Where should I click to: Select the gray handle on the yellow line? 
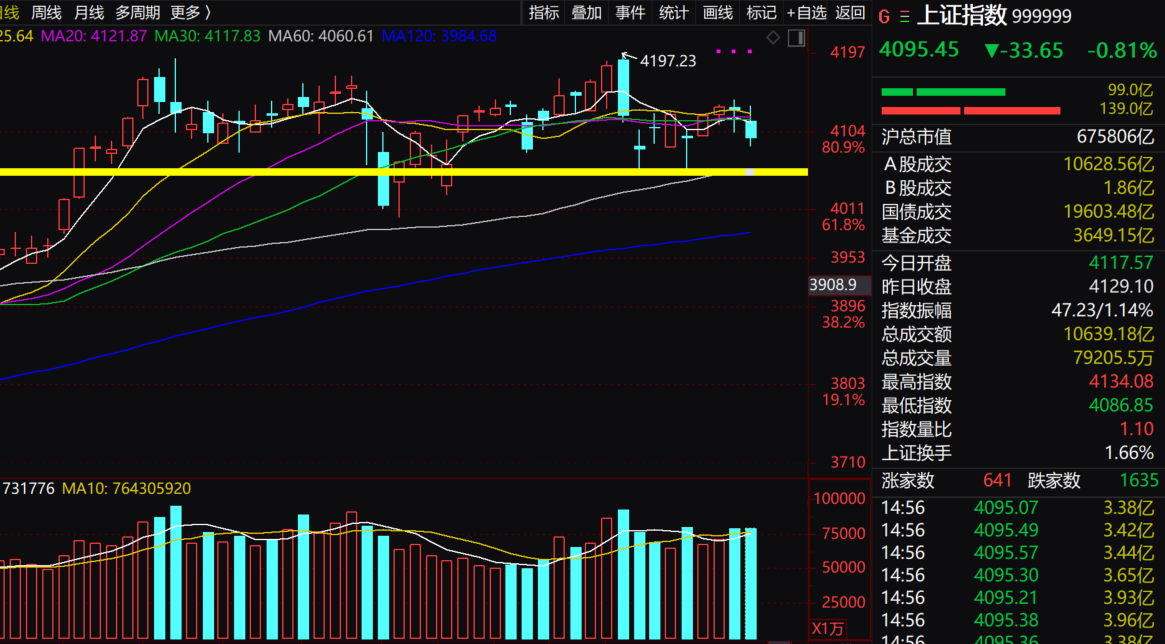point(750,172)
